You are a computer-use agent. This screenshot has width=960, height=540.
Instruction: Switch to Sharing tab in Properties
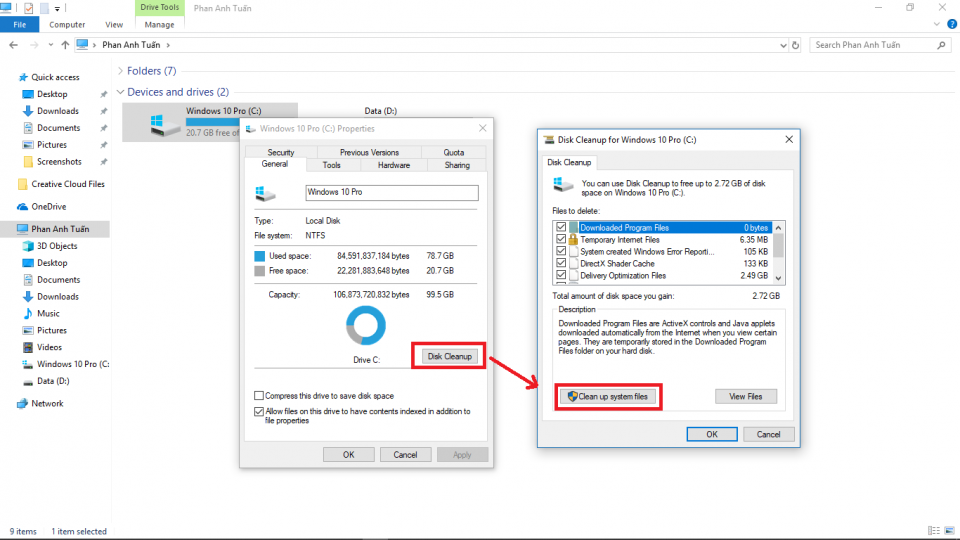pyautogui.click(x=457, y=165)
